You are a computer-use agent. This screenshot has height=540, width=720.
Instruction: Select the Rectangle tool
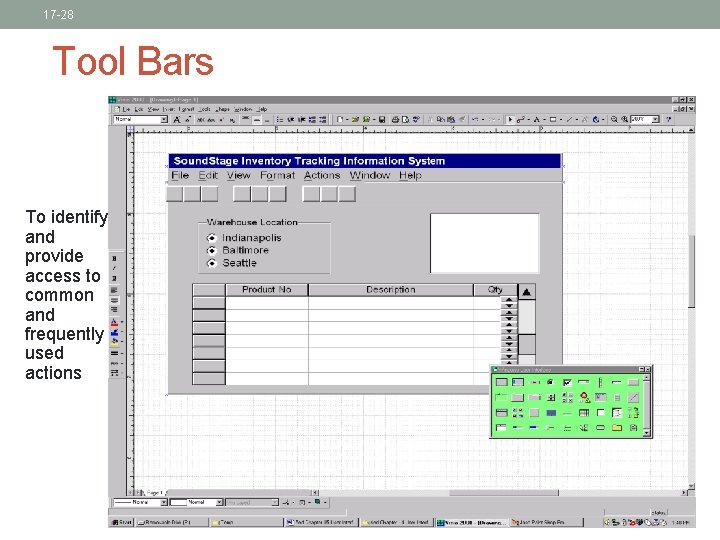[553, 119]
